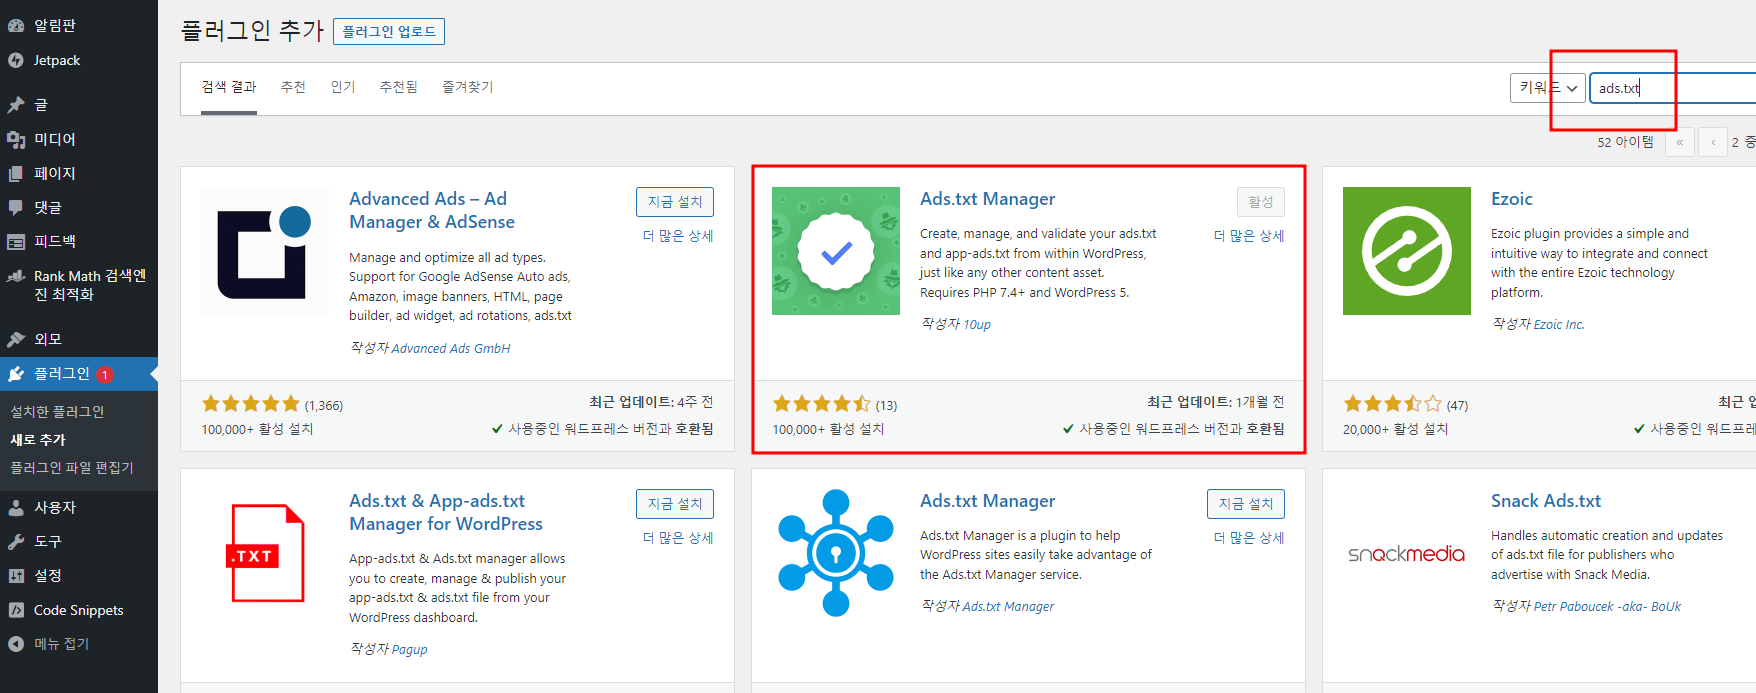Click the 플러그인 업로드 button

tap(389, 32)
